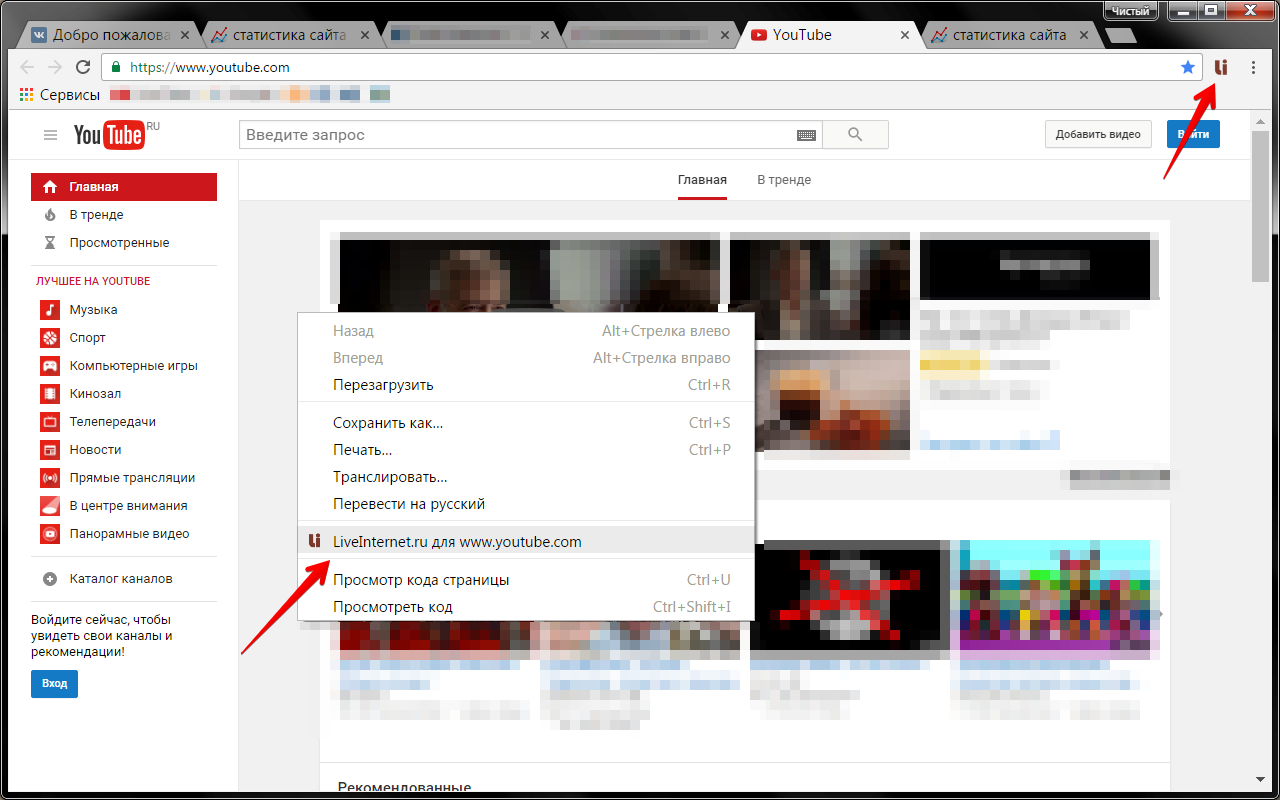Choose Транслировать... in context menu

(526, 477)
